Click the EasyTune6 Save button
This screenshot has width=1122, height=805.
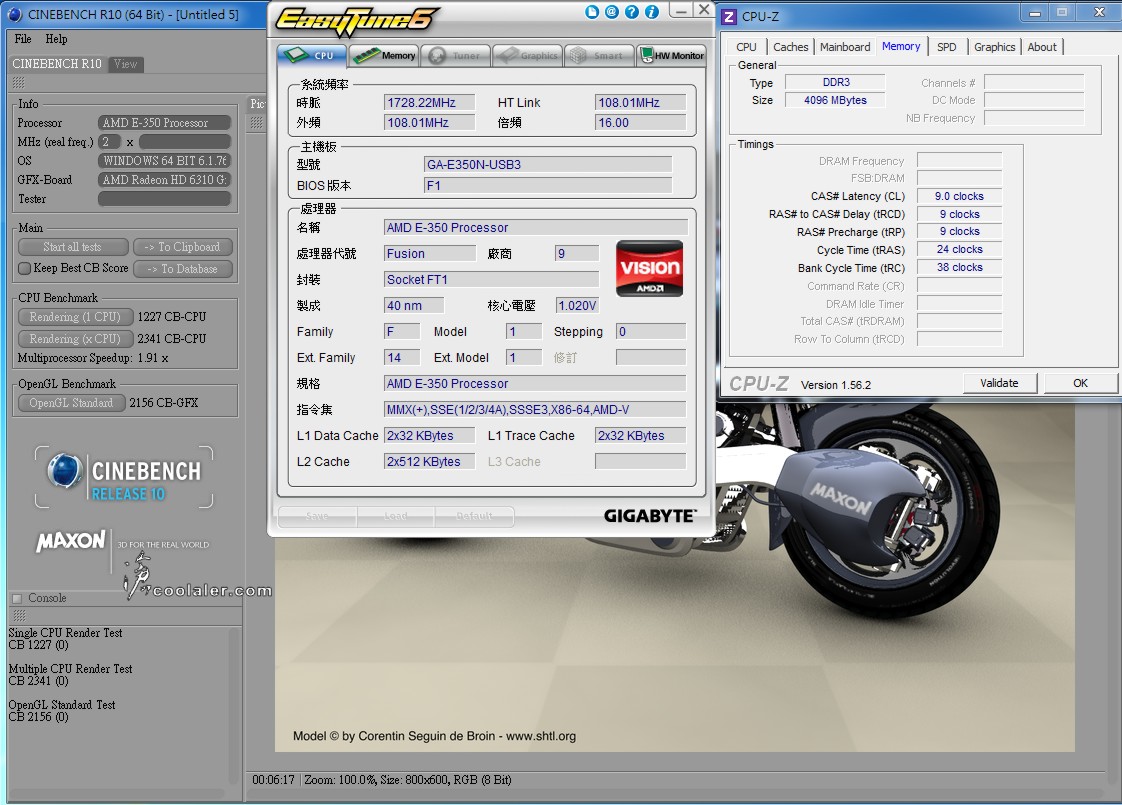[317, 516]
